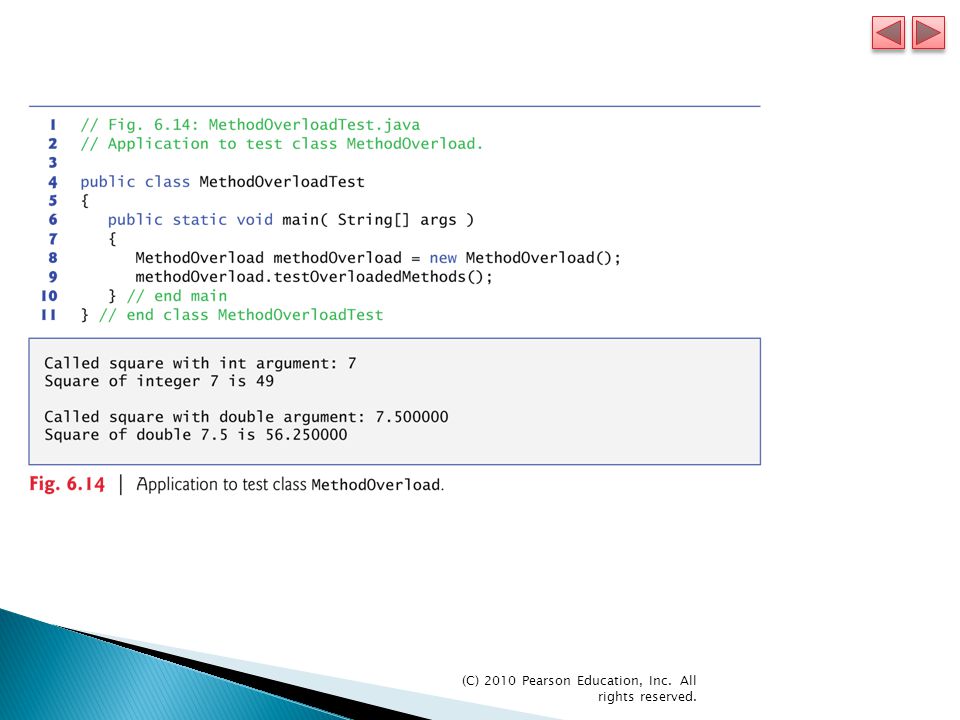Go to the previous slide with left arrow
The width and height of the screenshot is (960, 720).
click(x=888, y=33)
